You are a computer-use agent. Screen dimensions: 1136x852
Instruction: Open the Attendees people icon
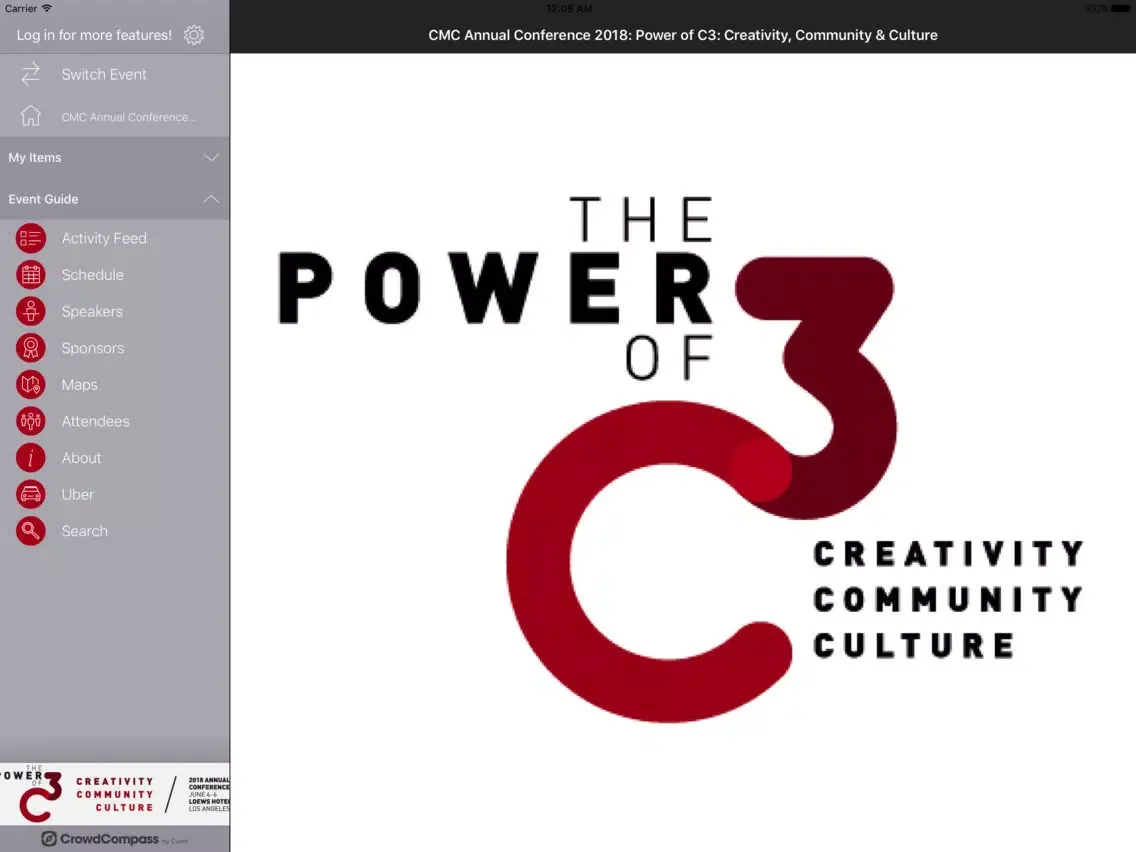(30, 421)
